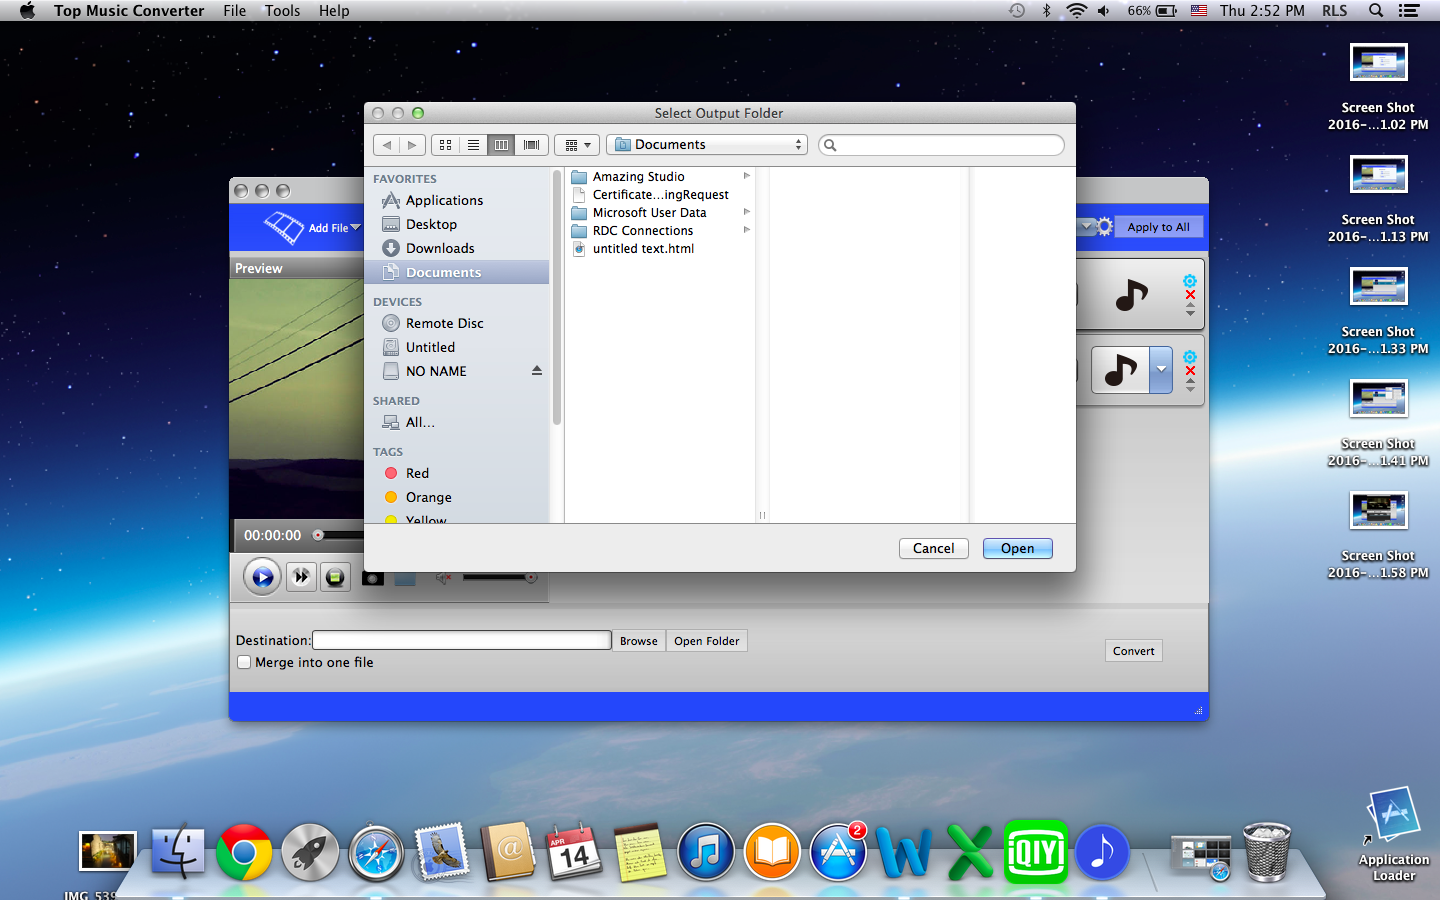Click Cancel in the Select Output Folder dialog
Image resolution: width=1440 pixels, height=900 pixels.
[933, 548]
